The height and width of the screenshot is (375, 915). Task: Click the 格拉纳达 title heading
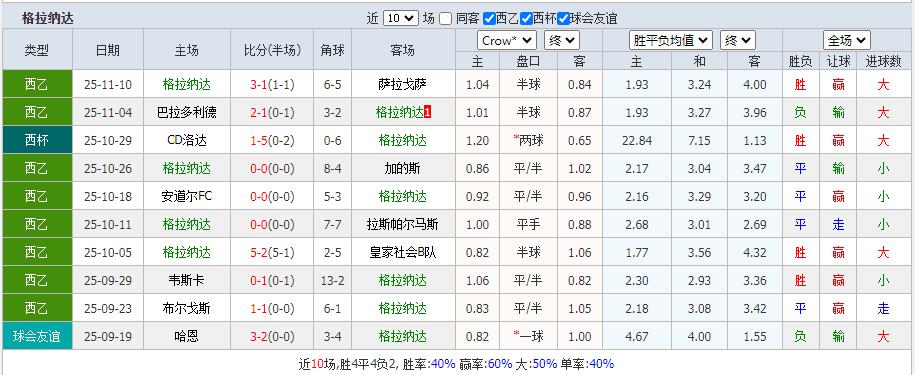48,19
